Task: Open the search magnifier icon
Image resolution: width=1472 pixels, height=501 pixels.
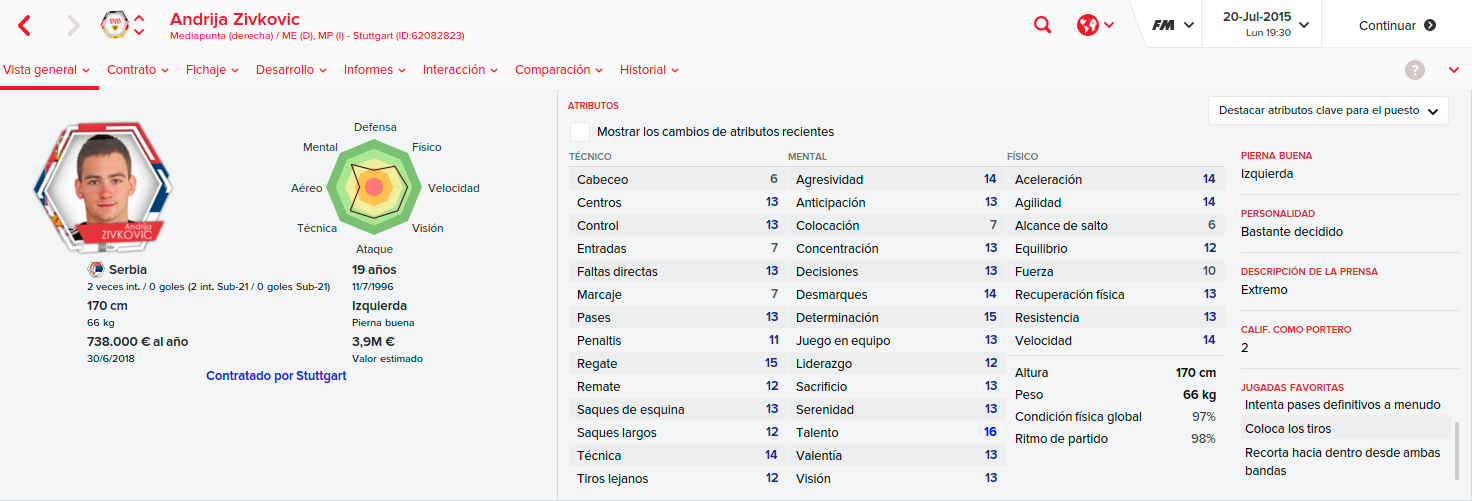Action: [1042, 26]
